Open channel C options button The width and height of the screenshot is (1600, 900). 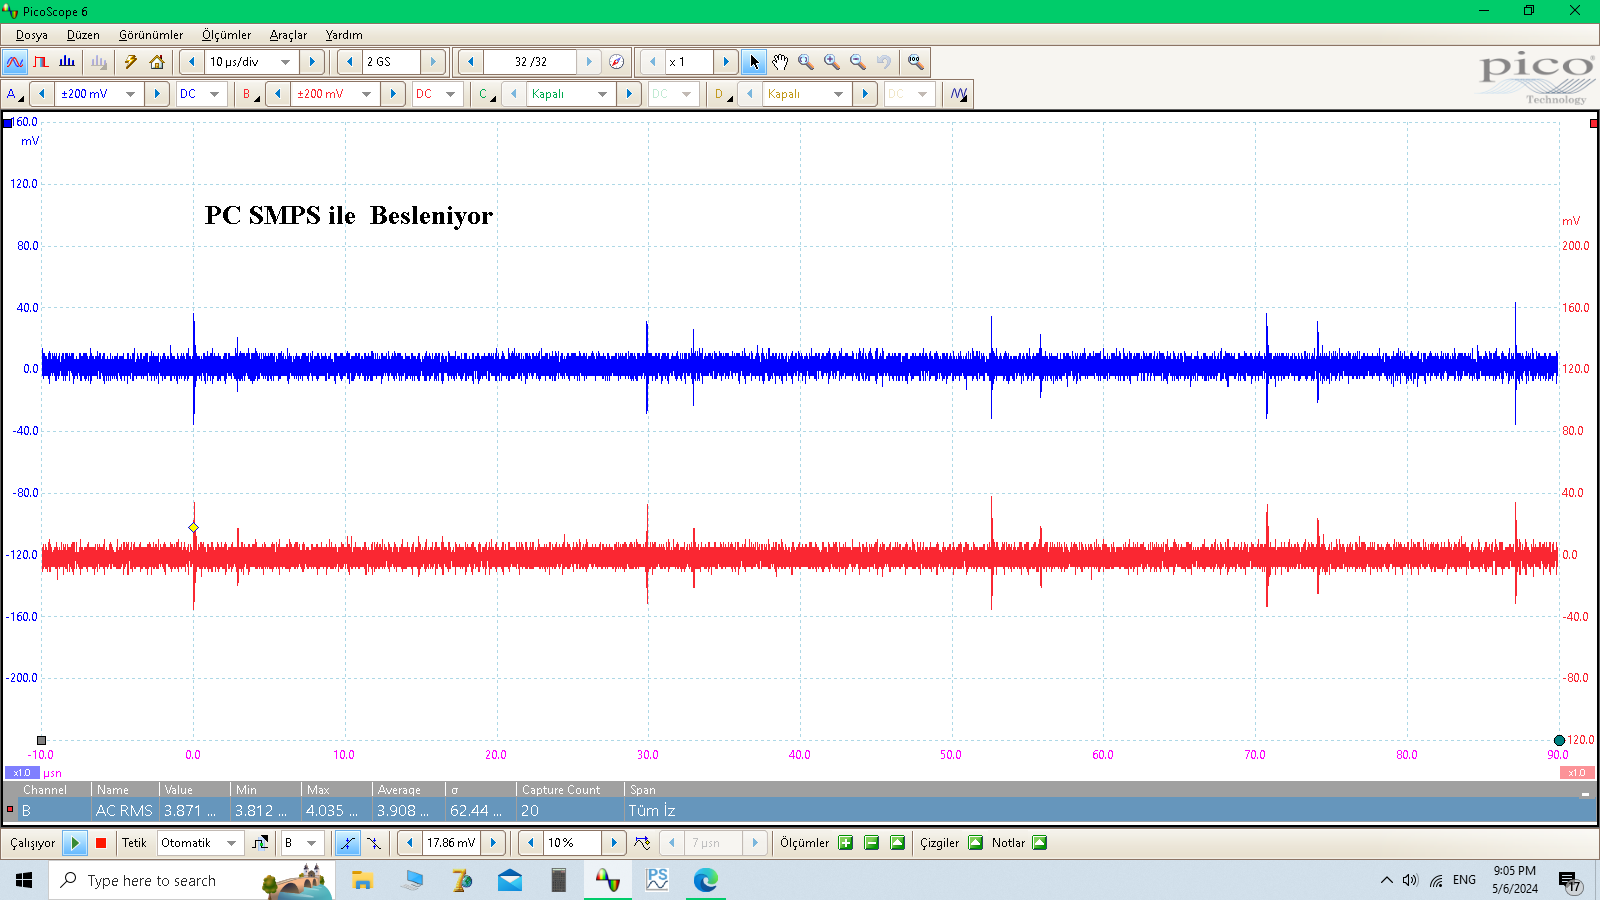tap(486, 94)
